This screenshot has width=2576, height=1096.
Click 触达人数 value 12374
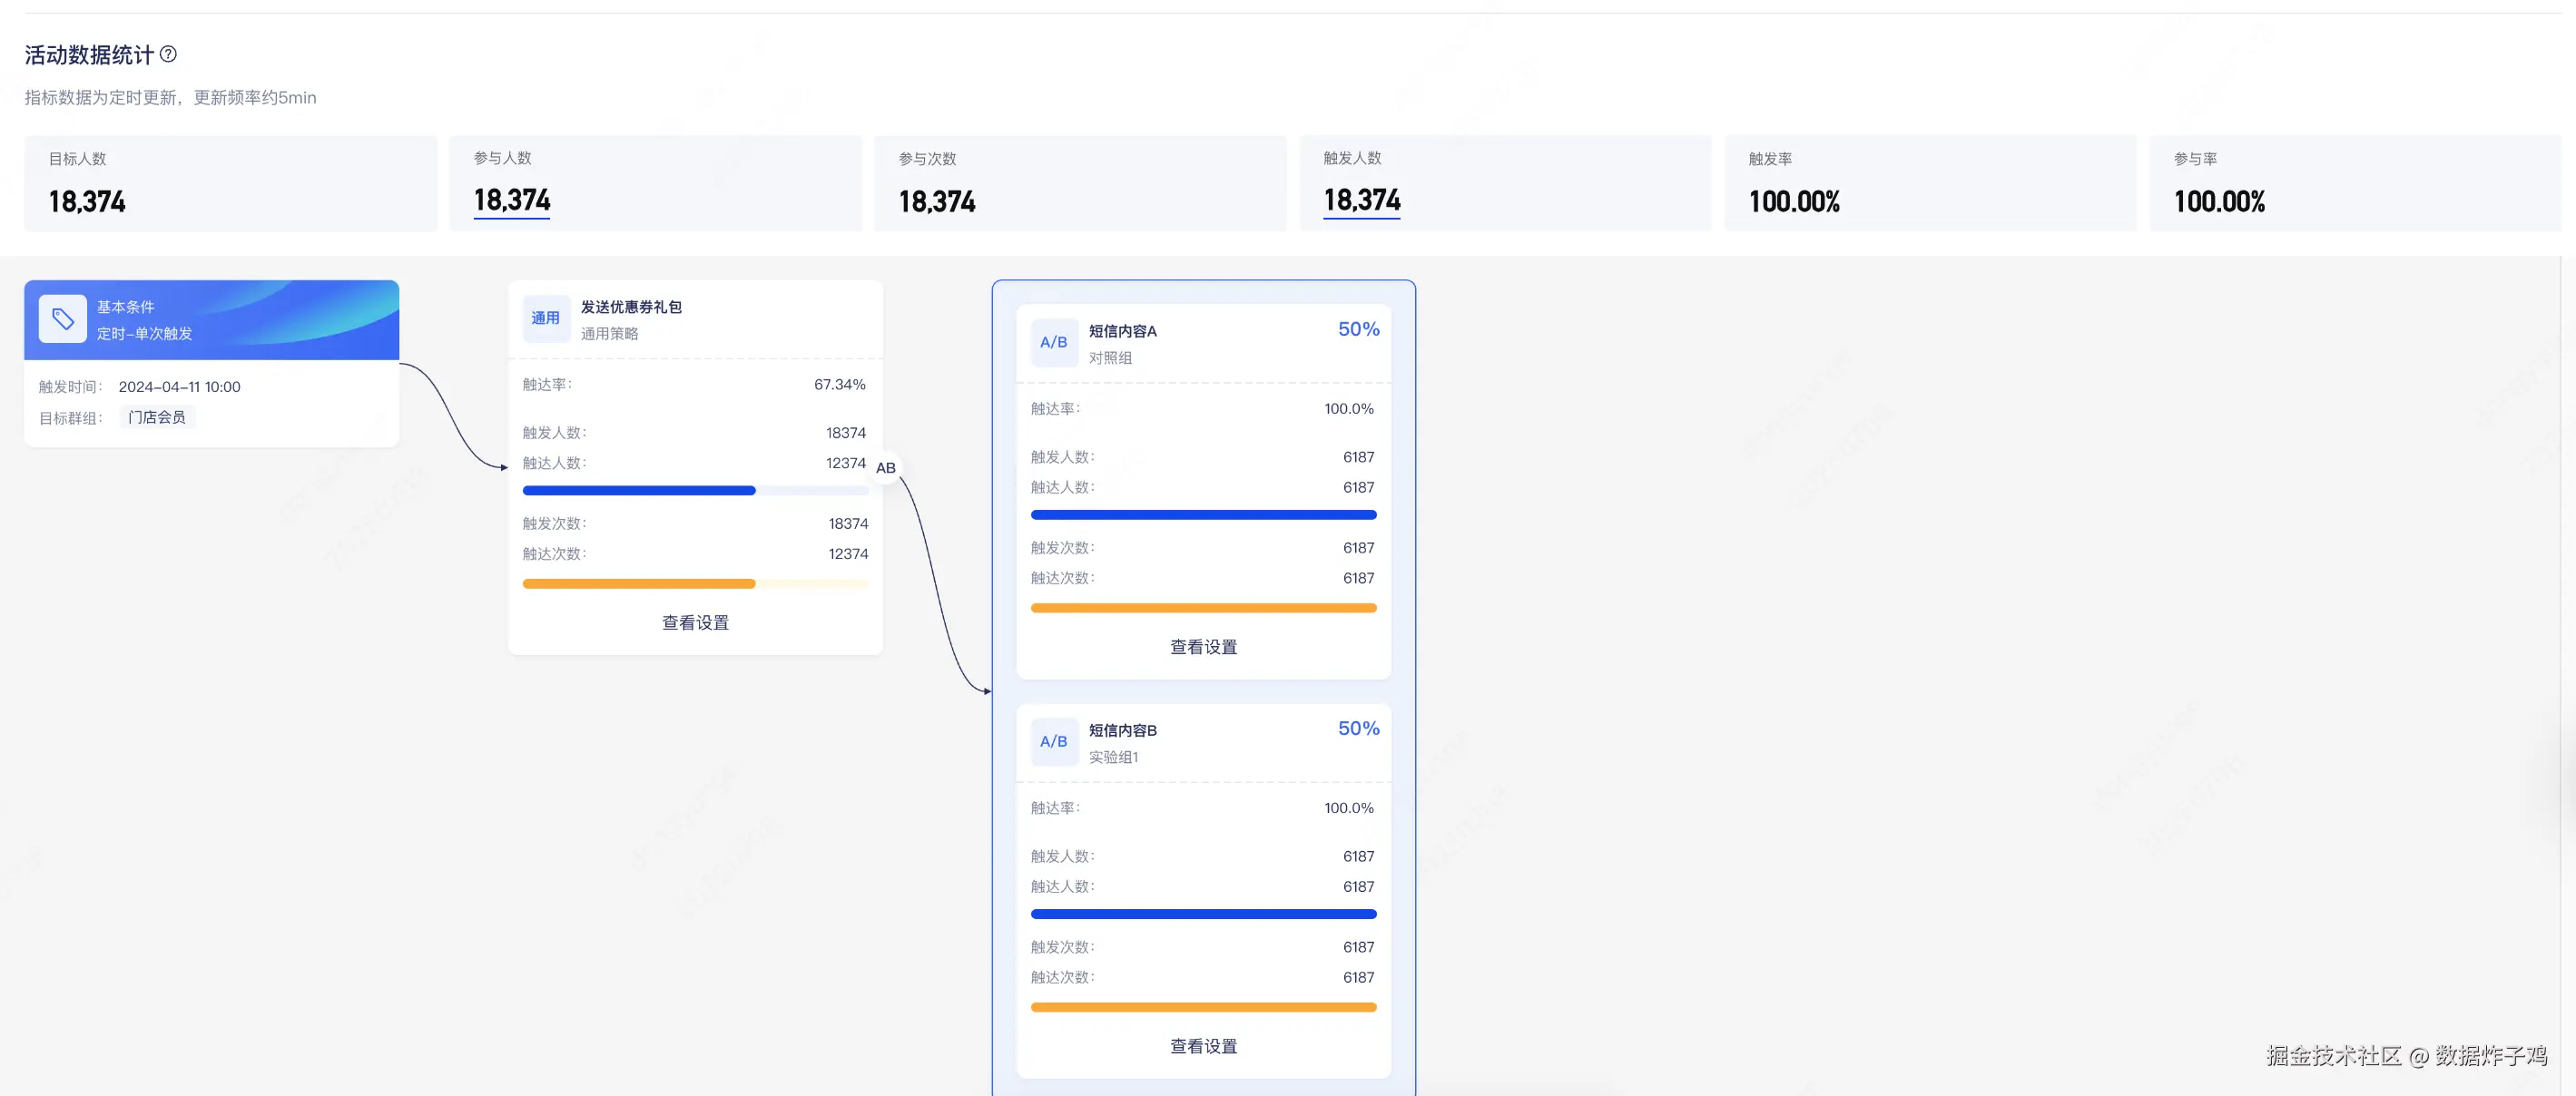click(x=846, y=464)
